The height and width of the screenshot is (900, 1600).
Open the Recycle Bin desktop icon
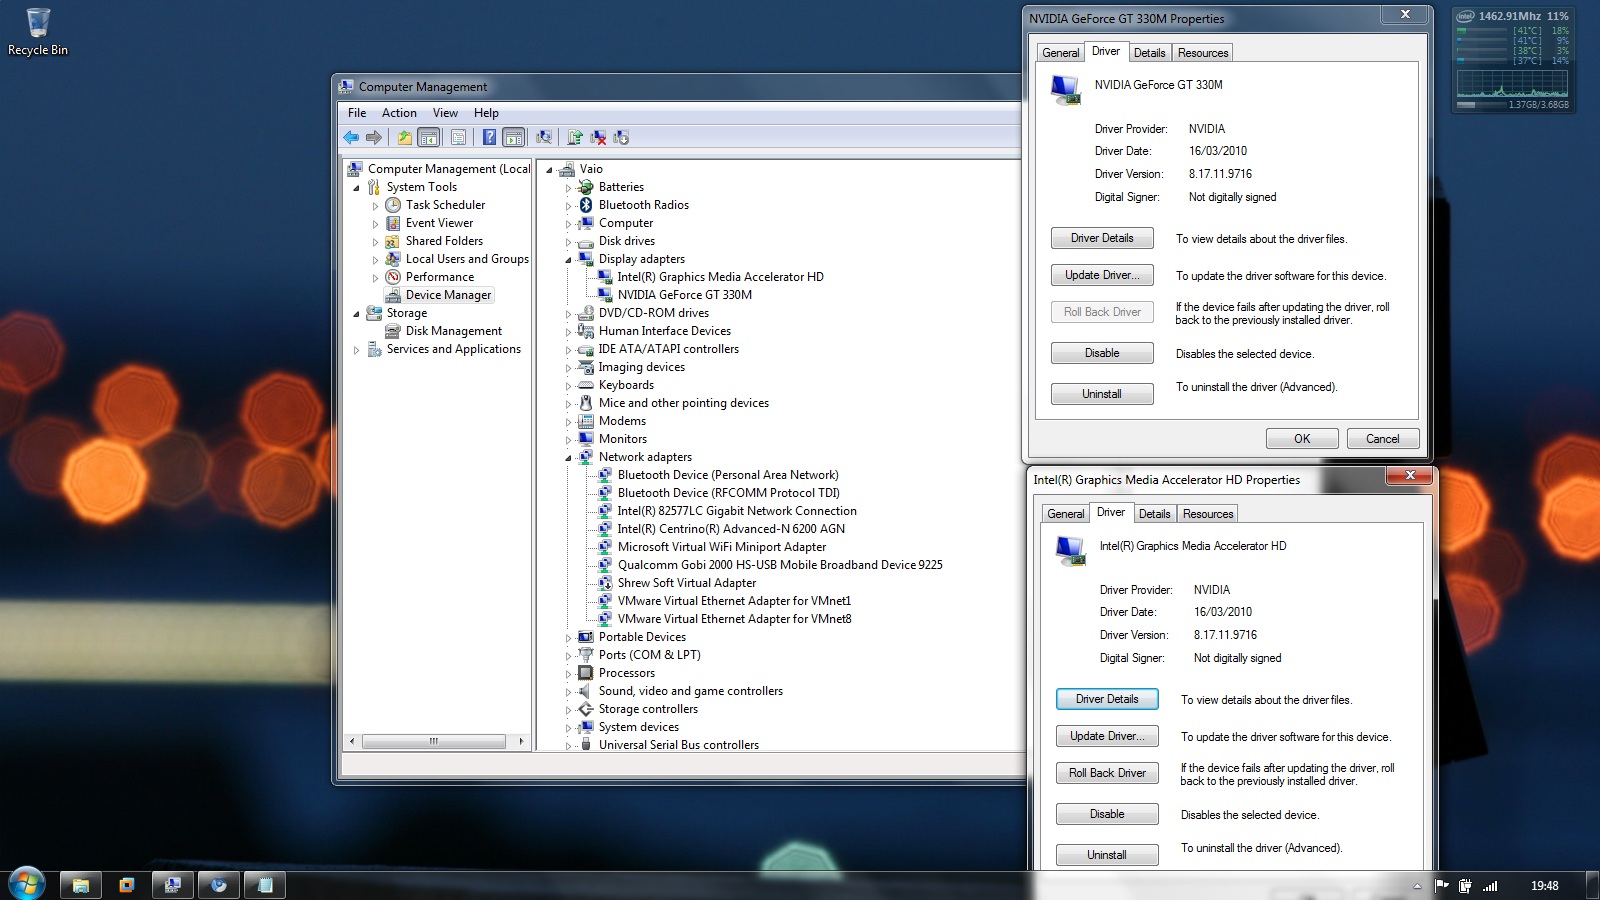[38, 32]
